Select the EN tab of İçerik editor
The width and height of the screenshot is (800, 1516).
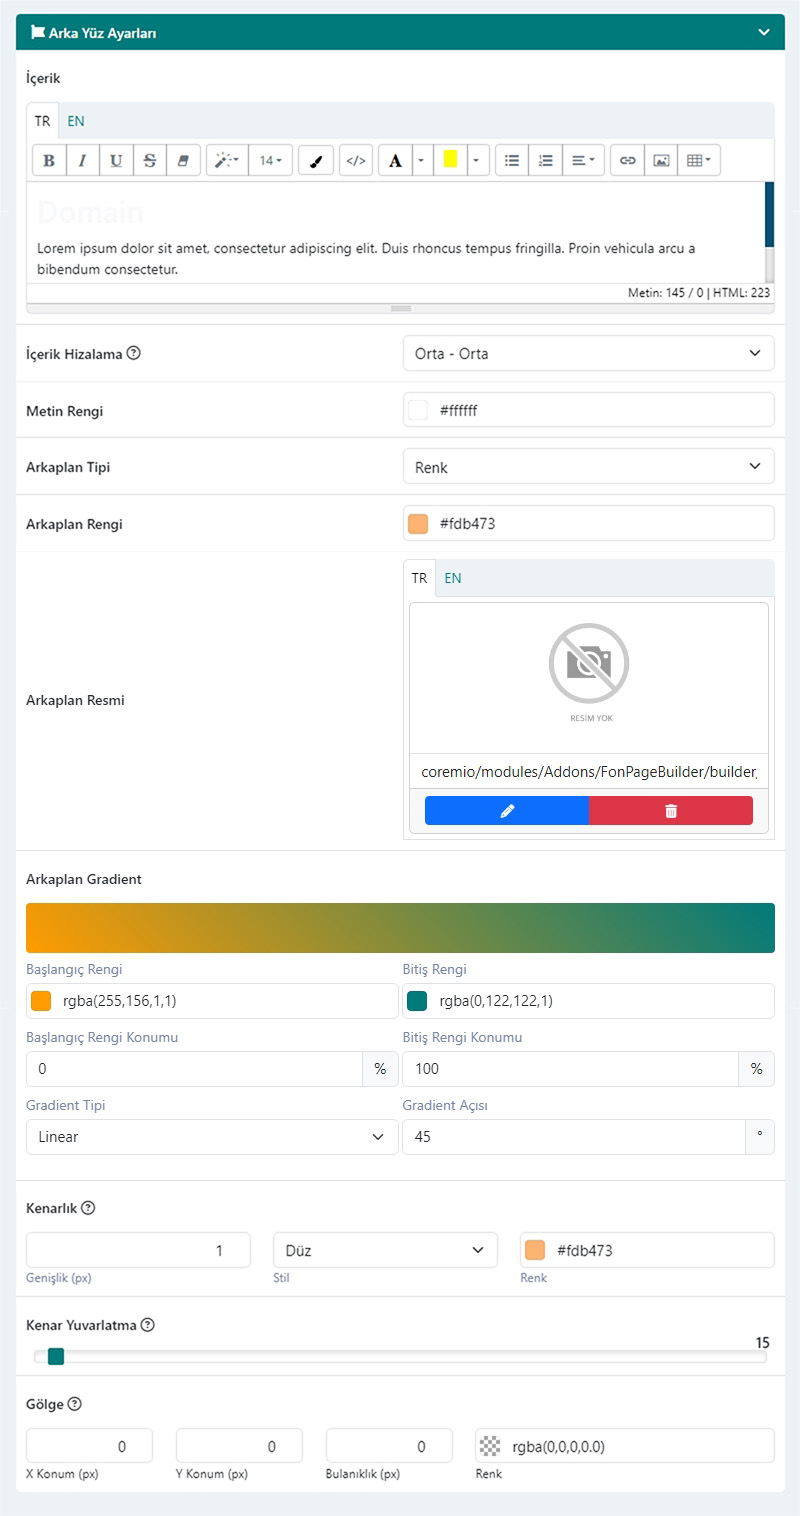(x=76, y=121)
